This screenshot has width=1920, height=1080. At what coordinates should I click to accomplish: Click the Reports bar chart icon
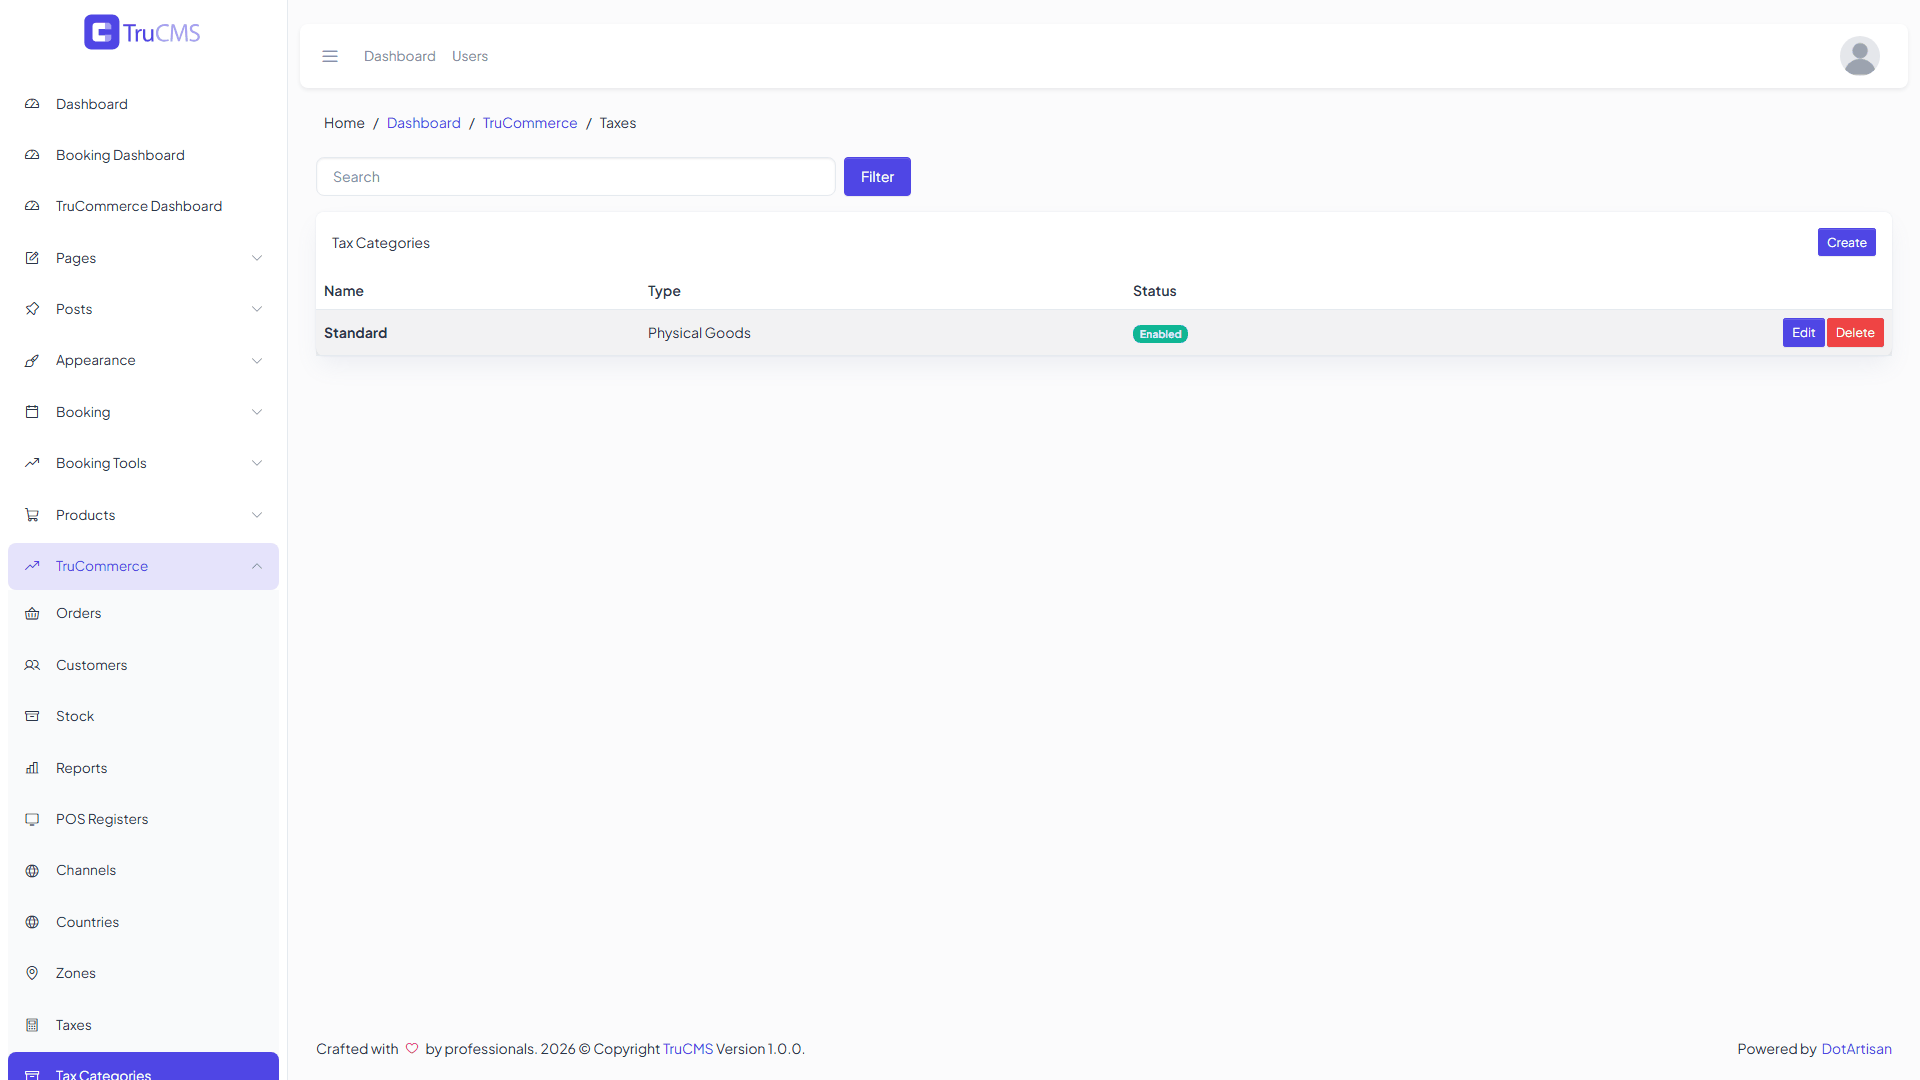pos(32,768)
